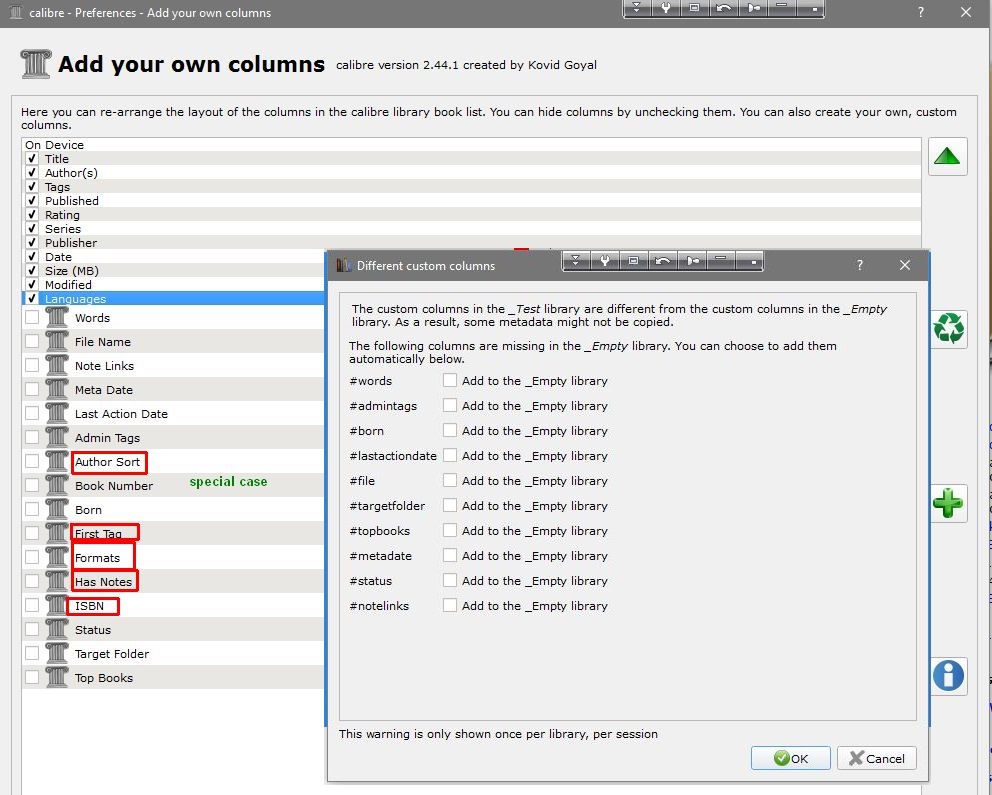Uncheck the Title column checkbox
This screenshot has width=992, height=795.
[x=32, y=158]
